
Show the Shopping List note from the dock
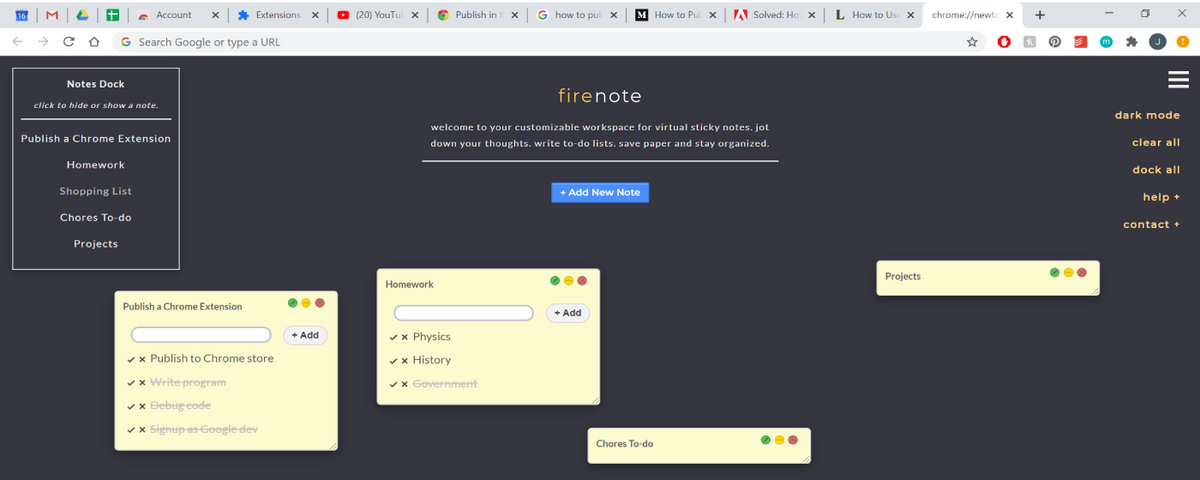tap(95, 191)
